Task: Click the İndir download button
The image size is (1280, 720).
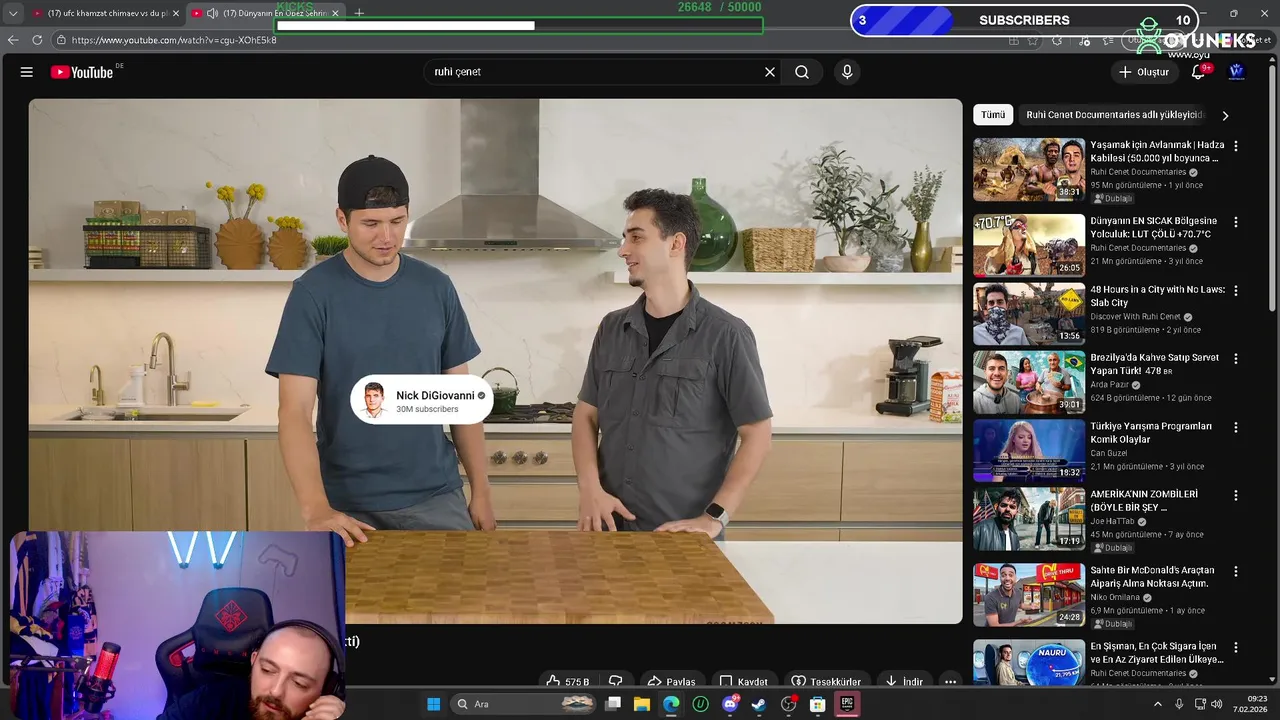Action: click(x=904, y=682)
